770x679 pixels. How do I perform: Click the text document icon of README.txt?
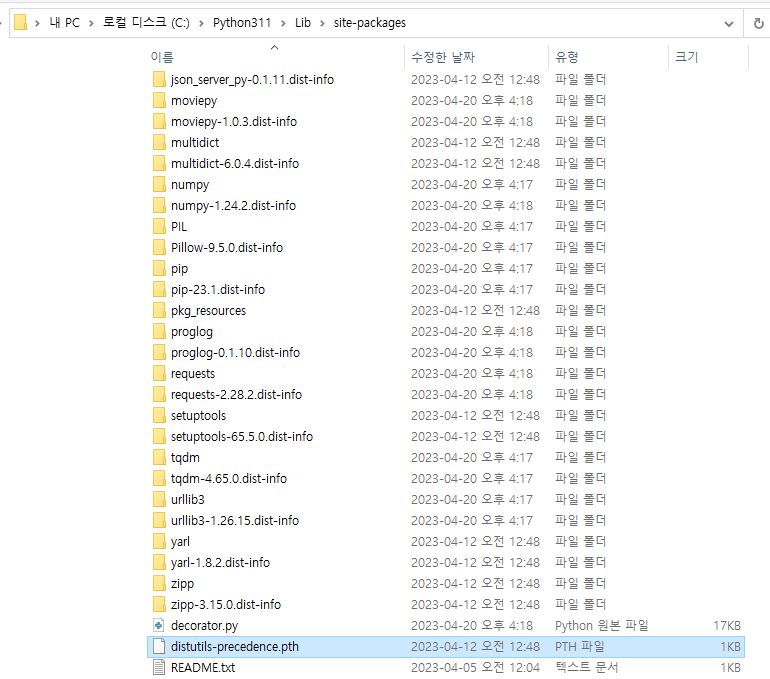coord(159,667)
